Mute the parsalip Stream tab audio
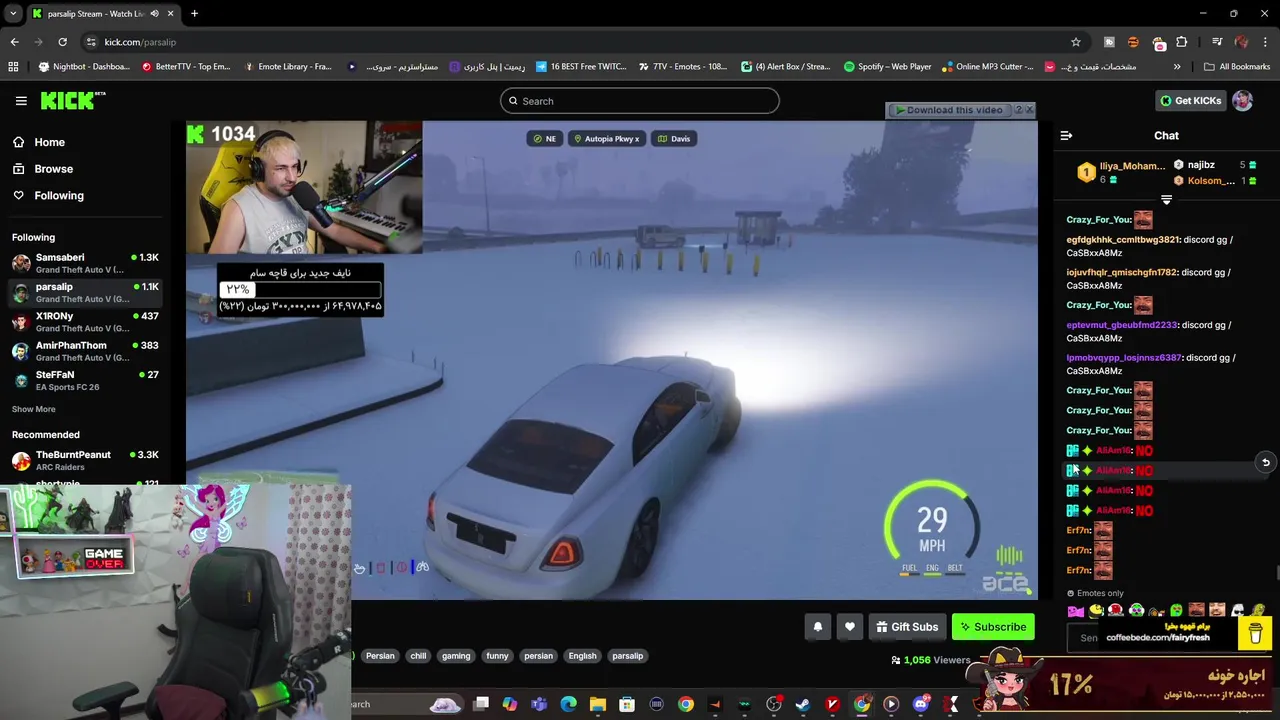This screenshot has width=1280, height=720. (154, 14)
